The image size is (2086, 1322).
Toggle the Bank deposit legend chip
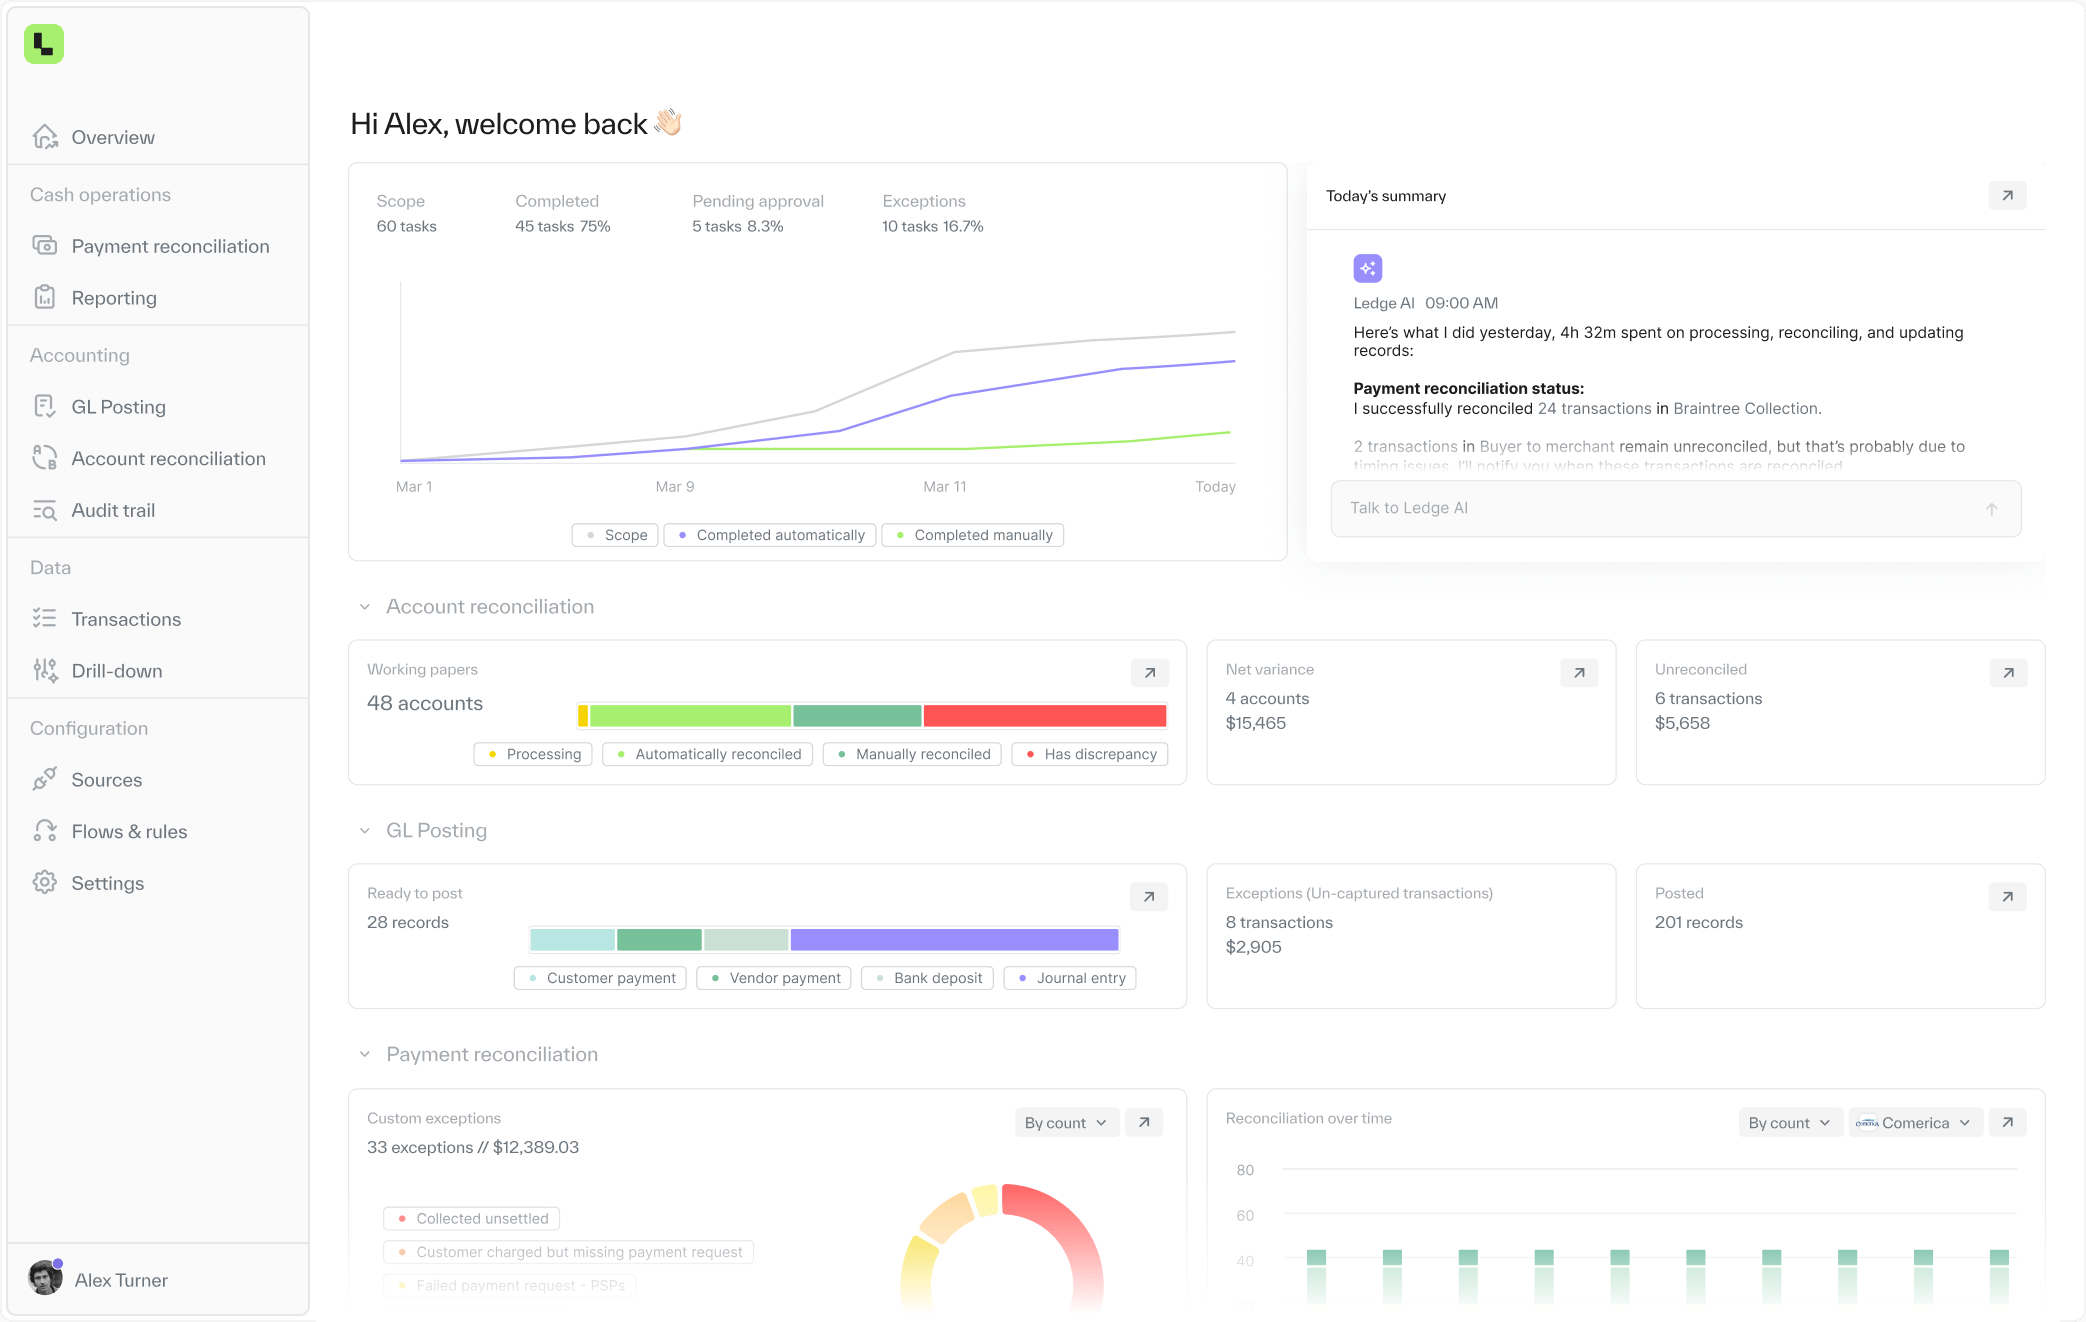click(x=927, y=978)
